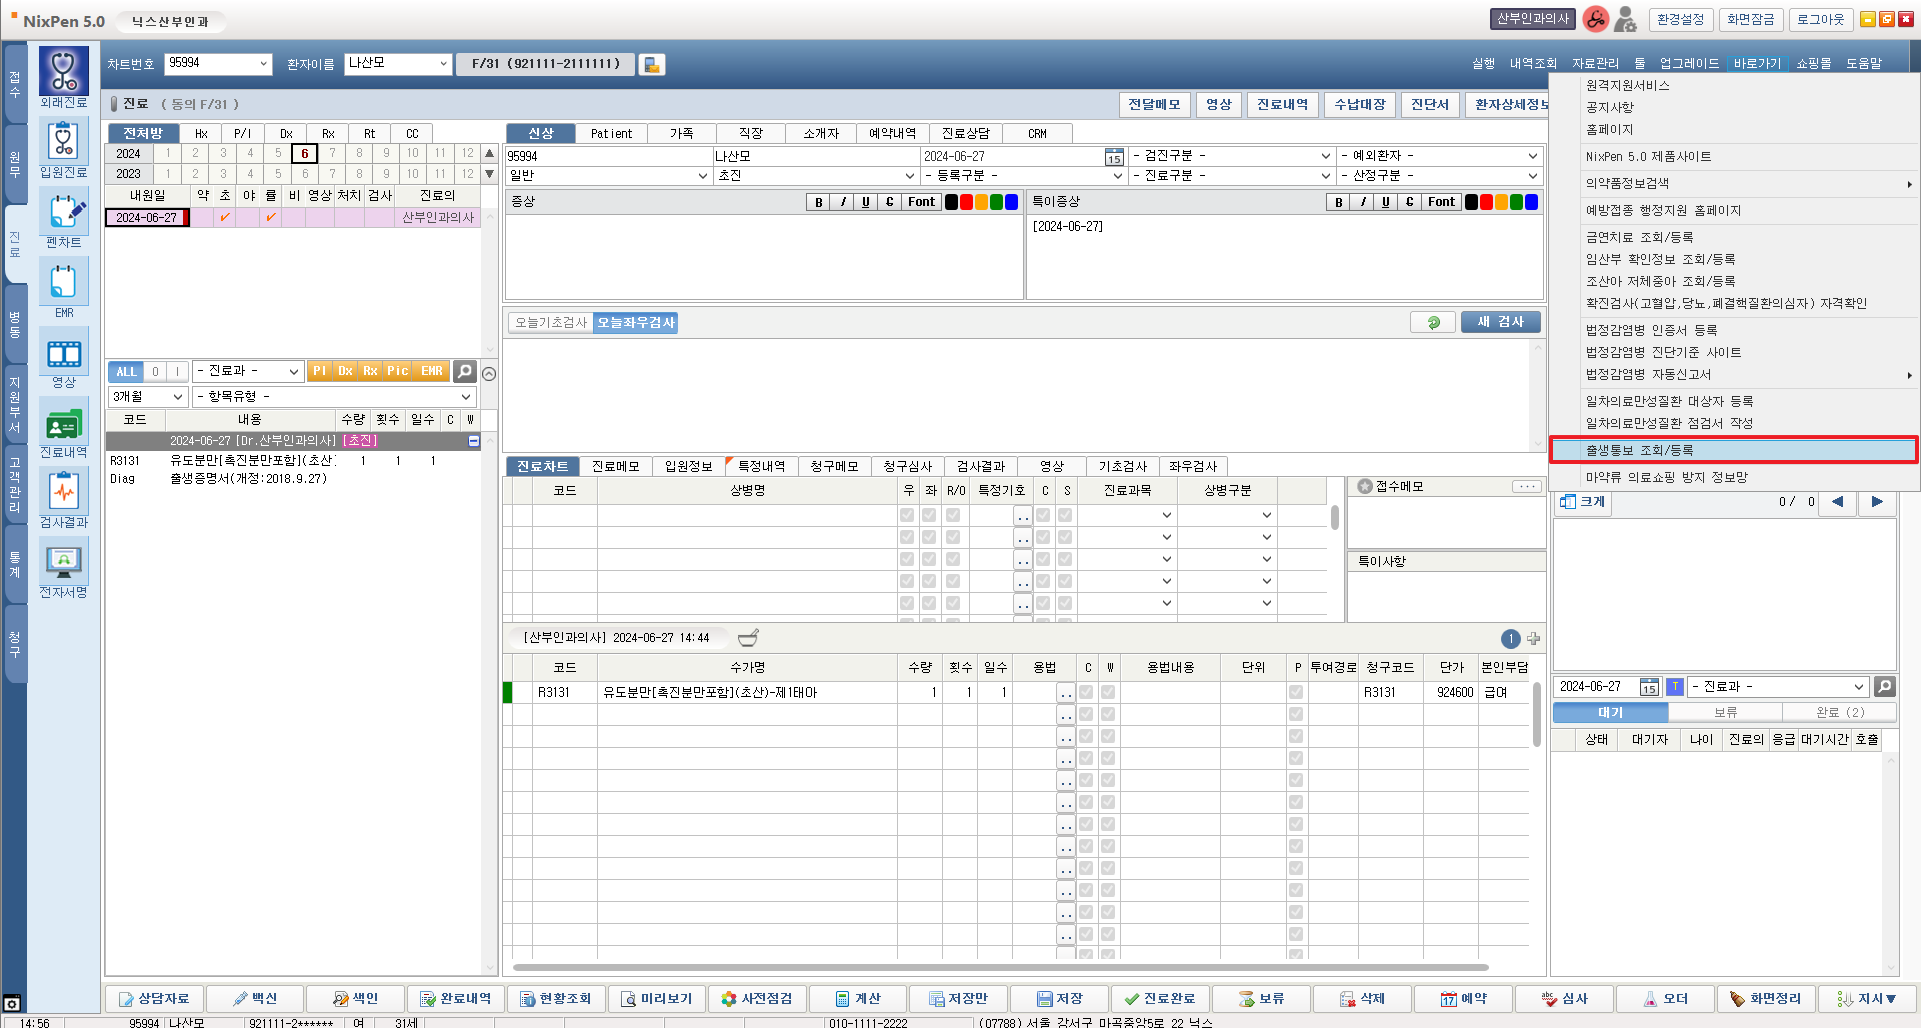Click the patient lookup icon beside F/31 info

click(651, 64)
